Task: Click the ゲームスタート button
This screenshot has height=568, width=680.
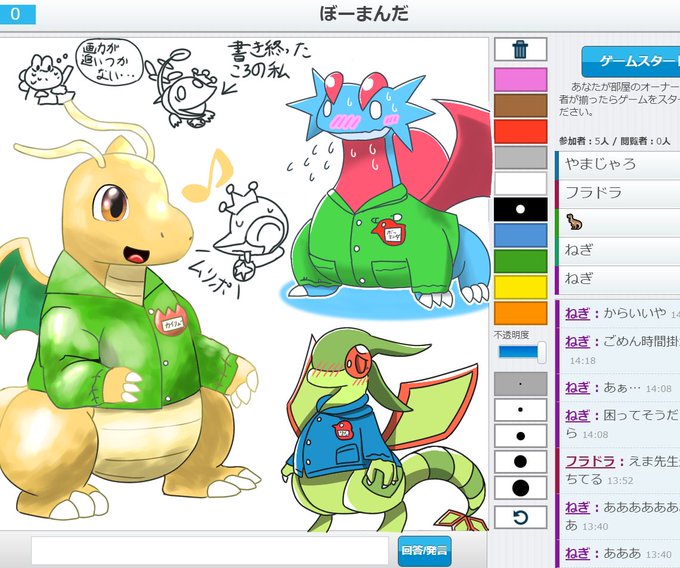Action: (631, 62)
